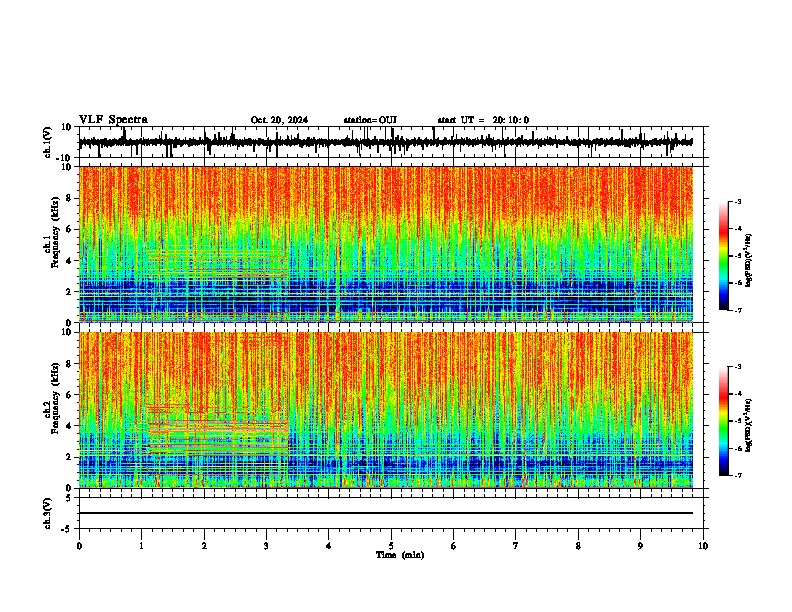The height and width of the screenshot is (612, 792).
Task: Click time axis tick label "1"
Action: pyautogui.click(x=141, y=546)
